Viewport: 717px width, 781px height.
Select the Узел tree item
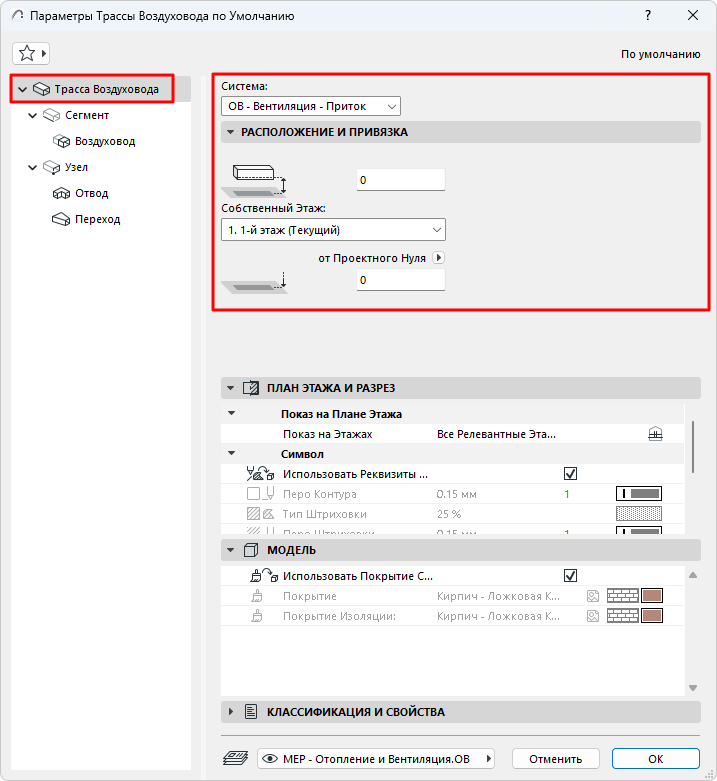(76, 167)
